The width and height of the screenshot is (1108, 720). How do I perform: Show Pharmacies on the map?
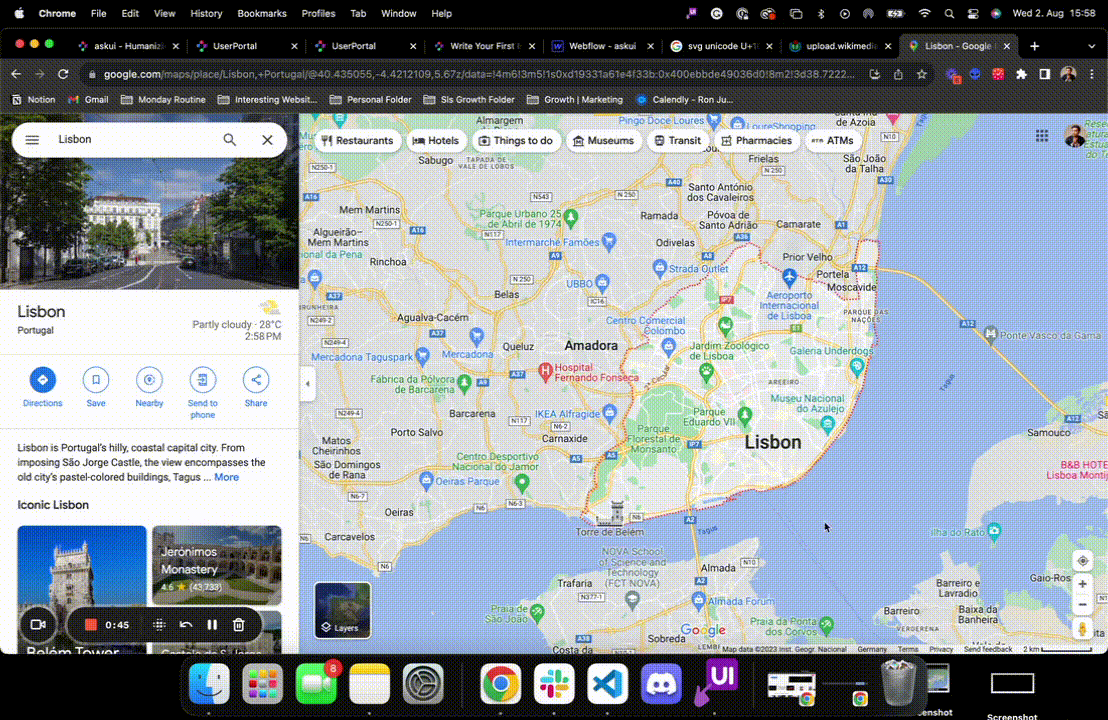pos(757,141)
